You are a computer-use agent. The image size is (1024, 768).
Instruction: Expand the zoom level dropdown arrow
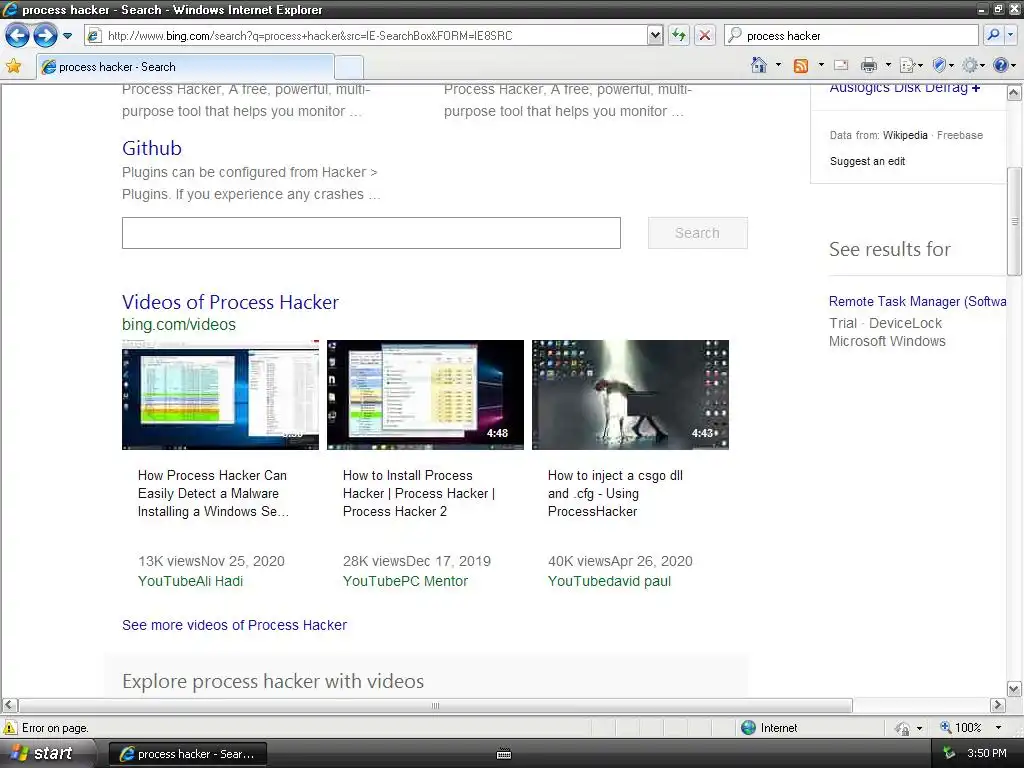pyautogui.click(x=998, y=728)
